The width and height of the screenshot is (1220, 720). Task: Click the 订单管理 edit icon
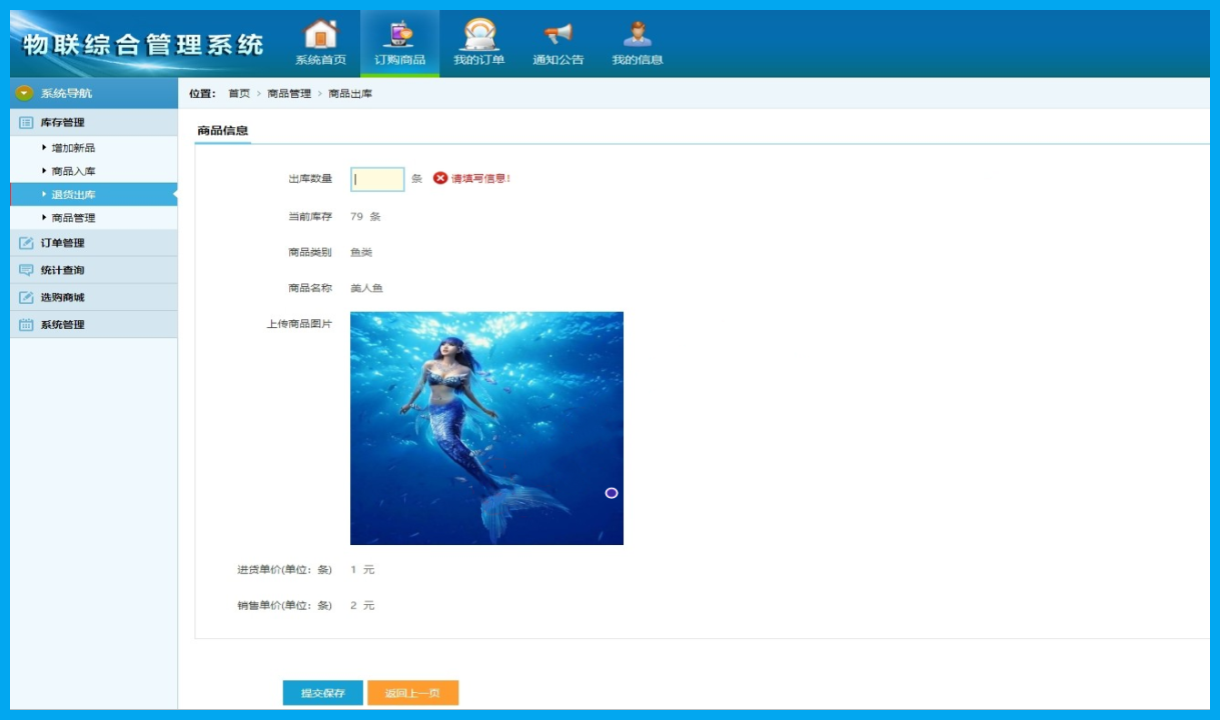pyautogui.click(x=27, y=243)
